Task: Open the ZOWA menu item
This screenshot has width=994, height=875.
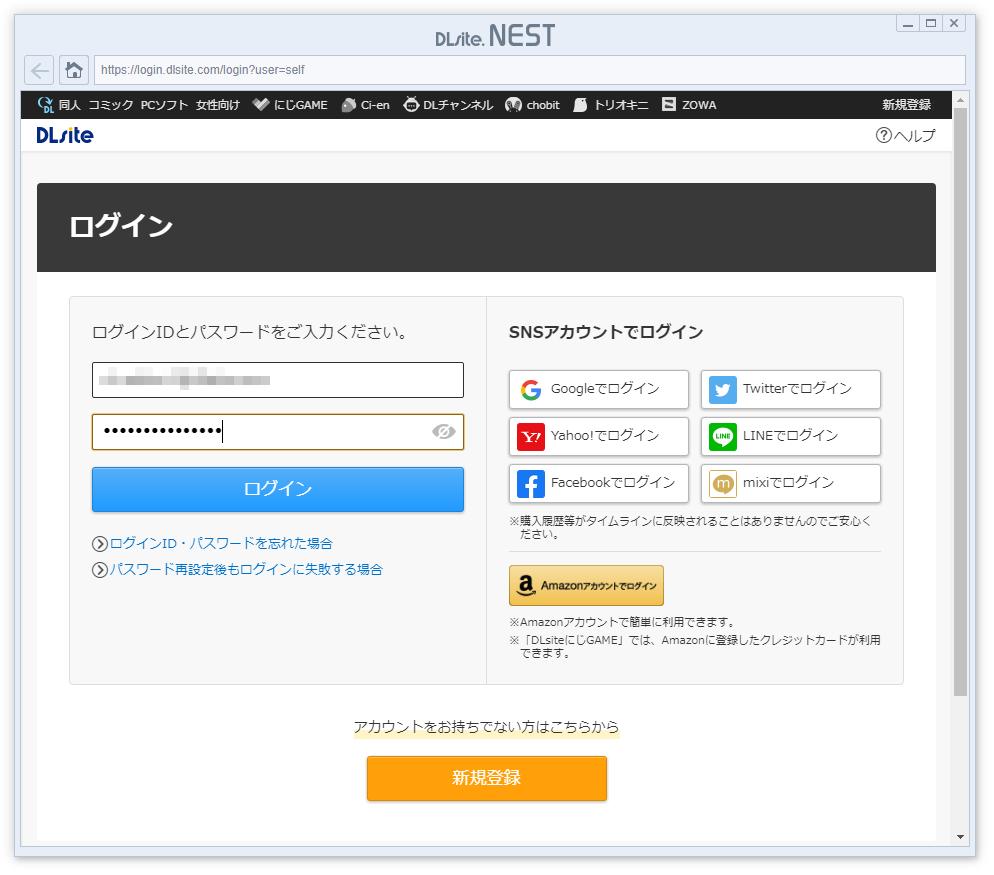Action: (x=699, y=105)
